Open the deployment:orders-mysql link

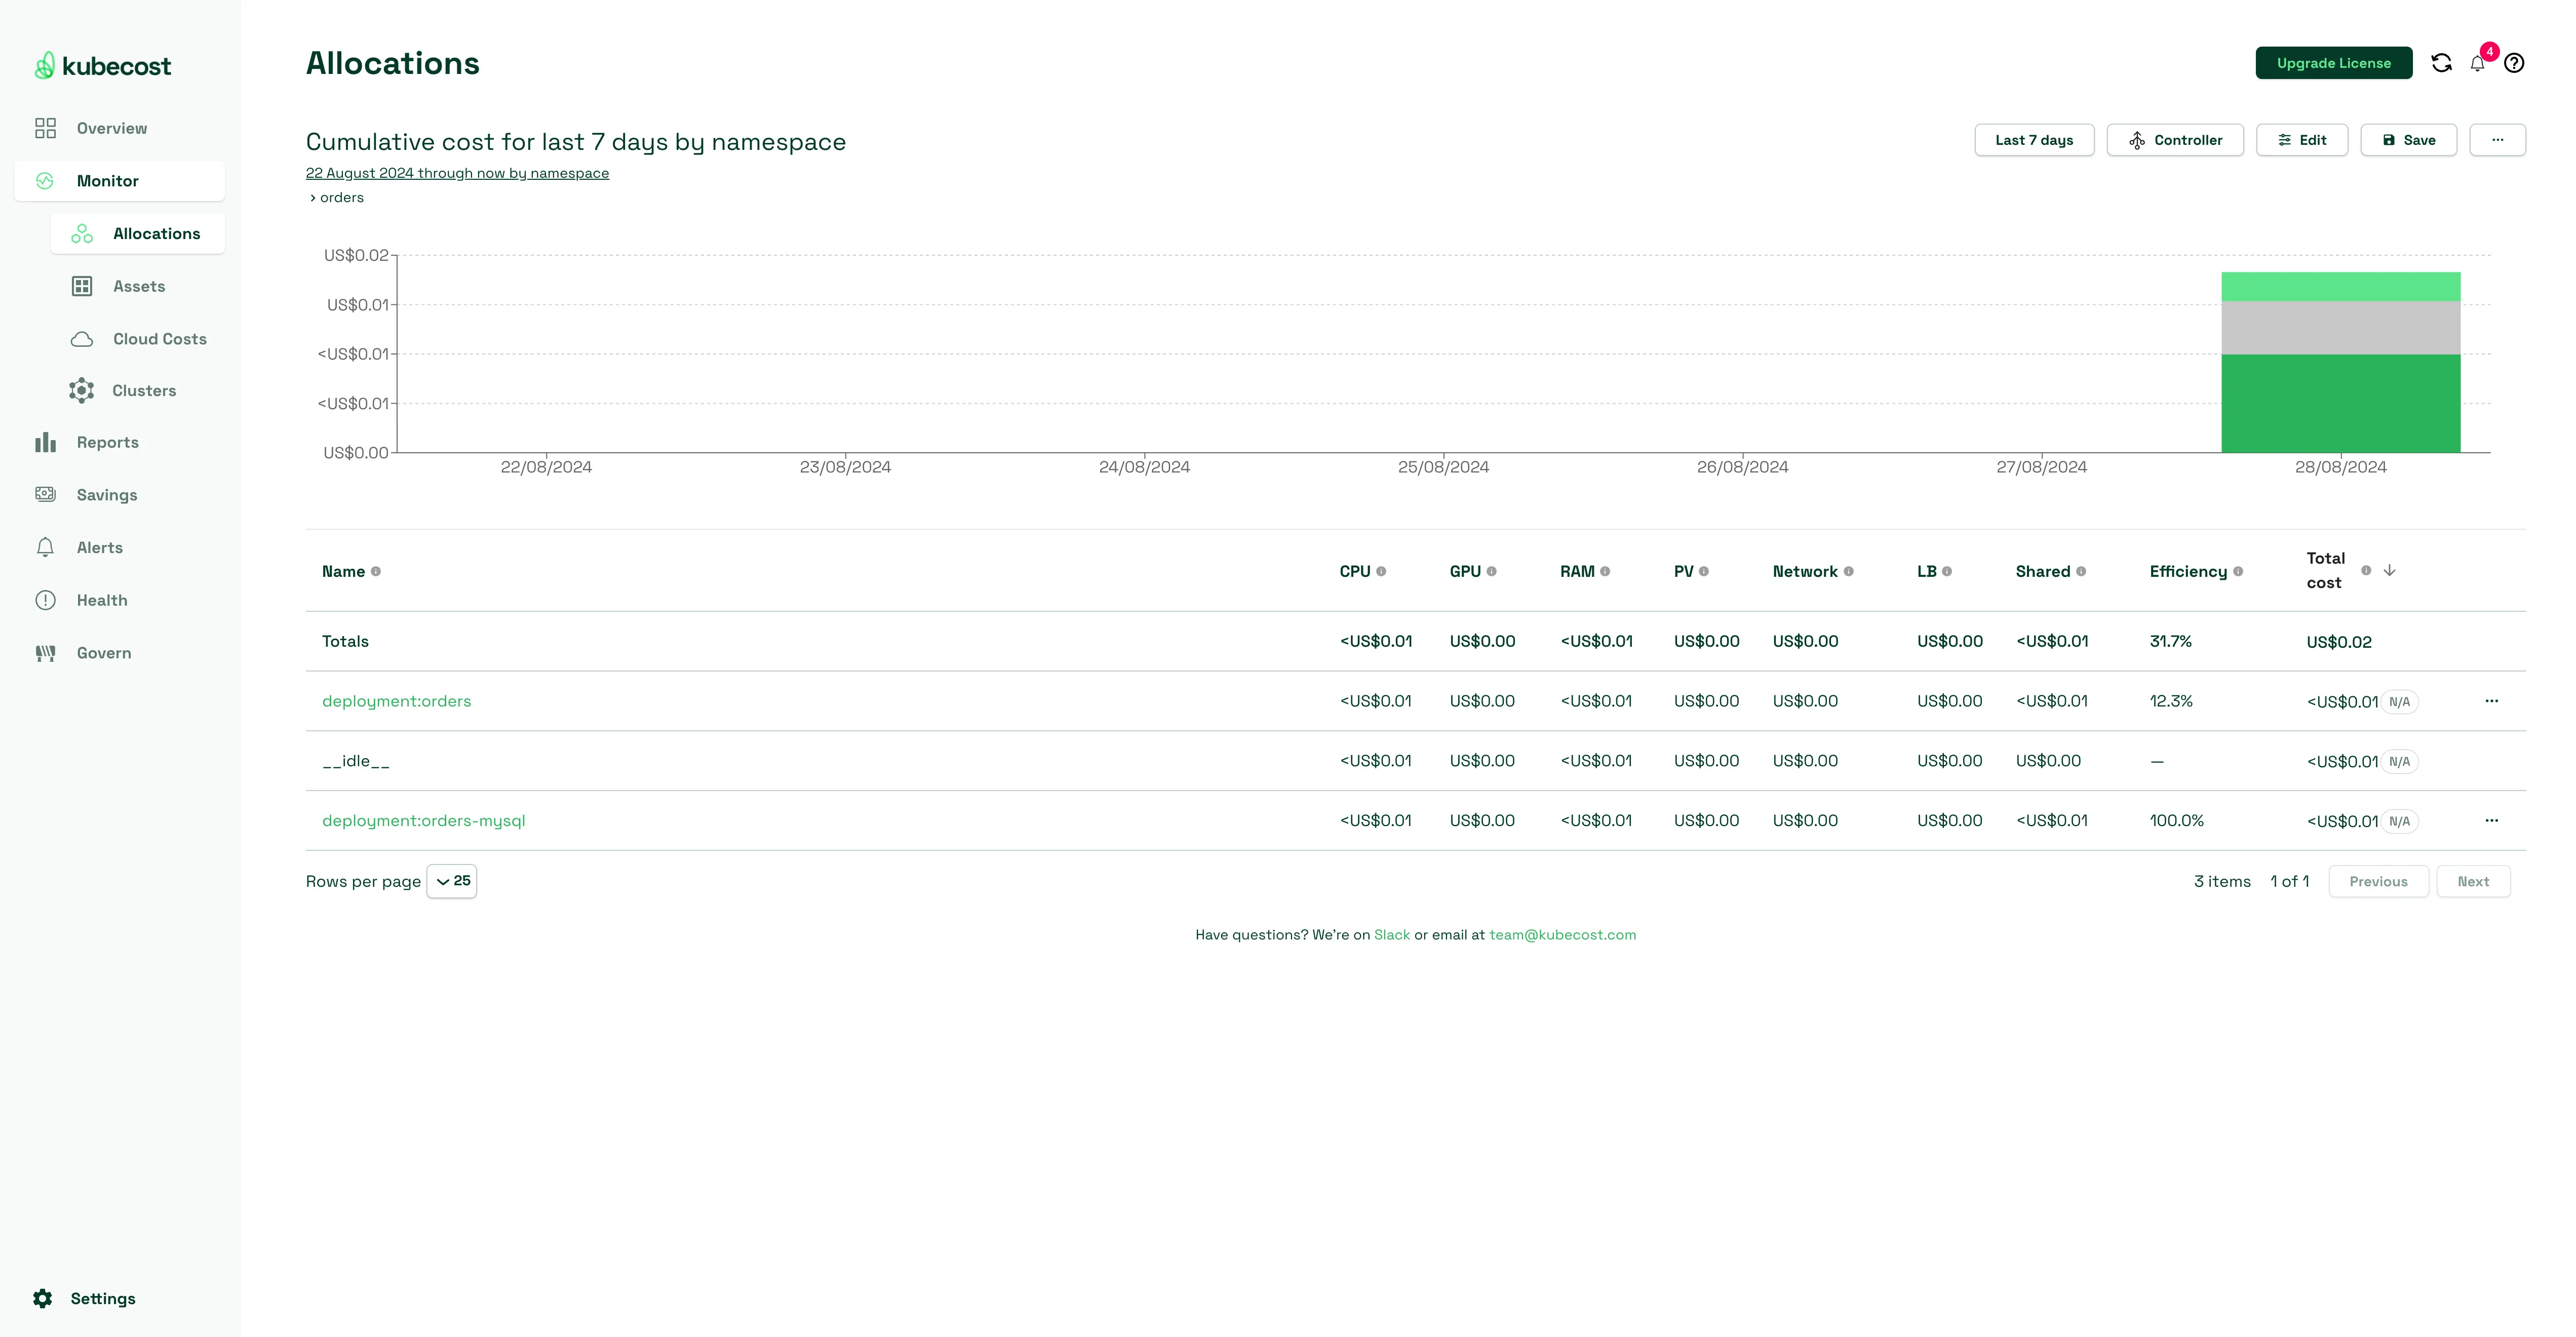[x=423, y=821]
